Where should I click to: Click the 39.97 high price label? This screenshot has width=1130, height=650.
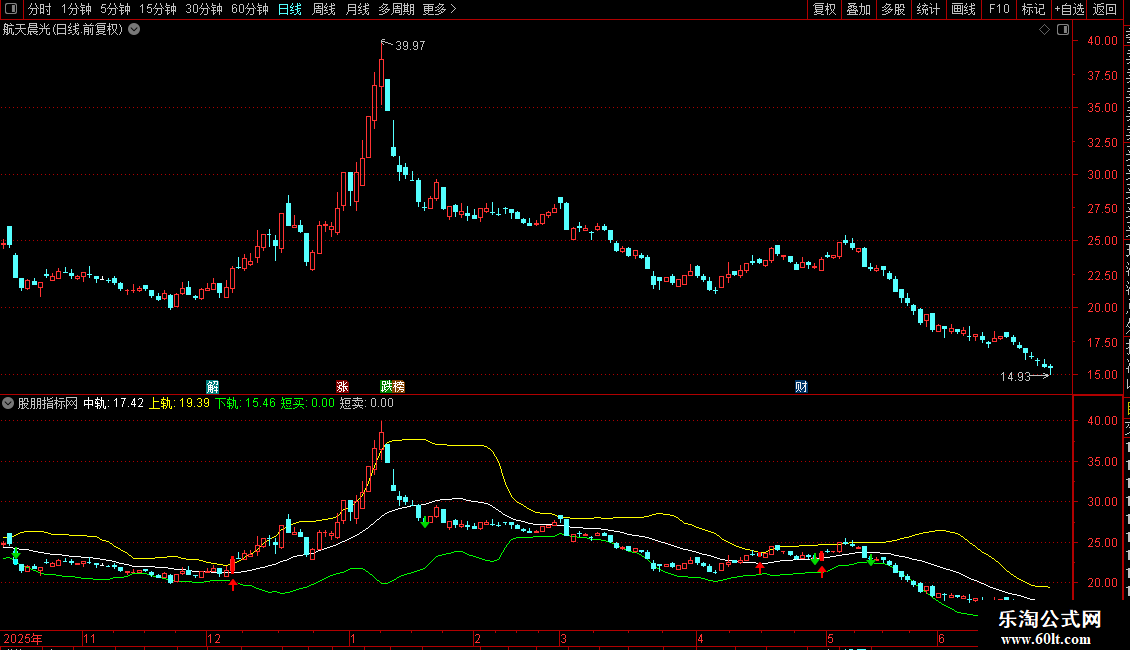[x=410, y=45]
